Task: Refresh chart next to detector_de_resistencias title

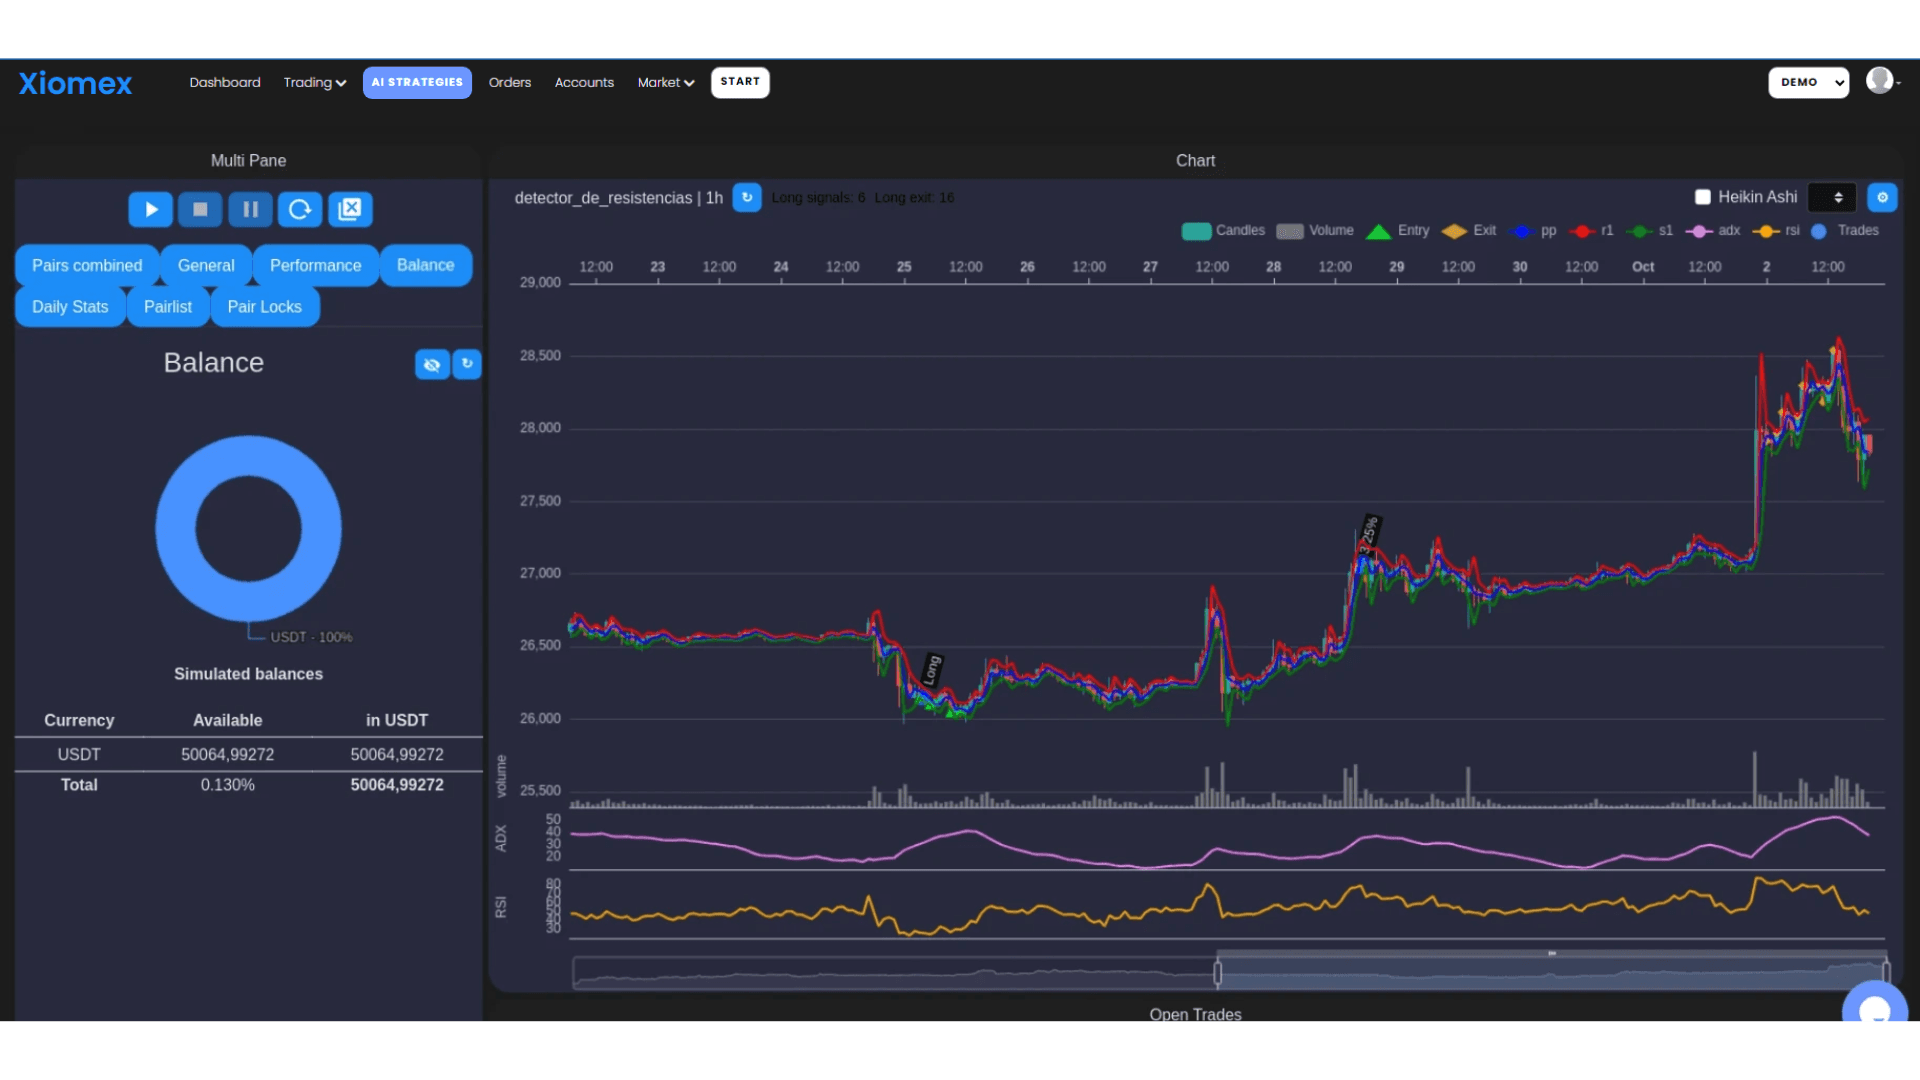Action: 747,197
